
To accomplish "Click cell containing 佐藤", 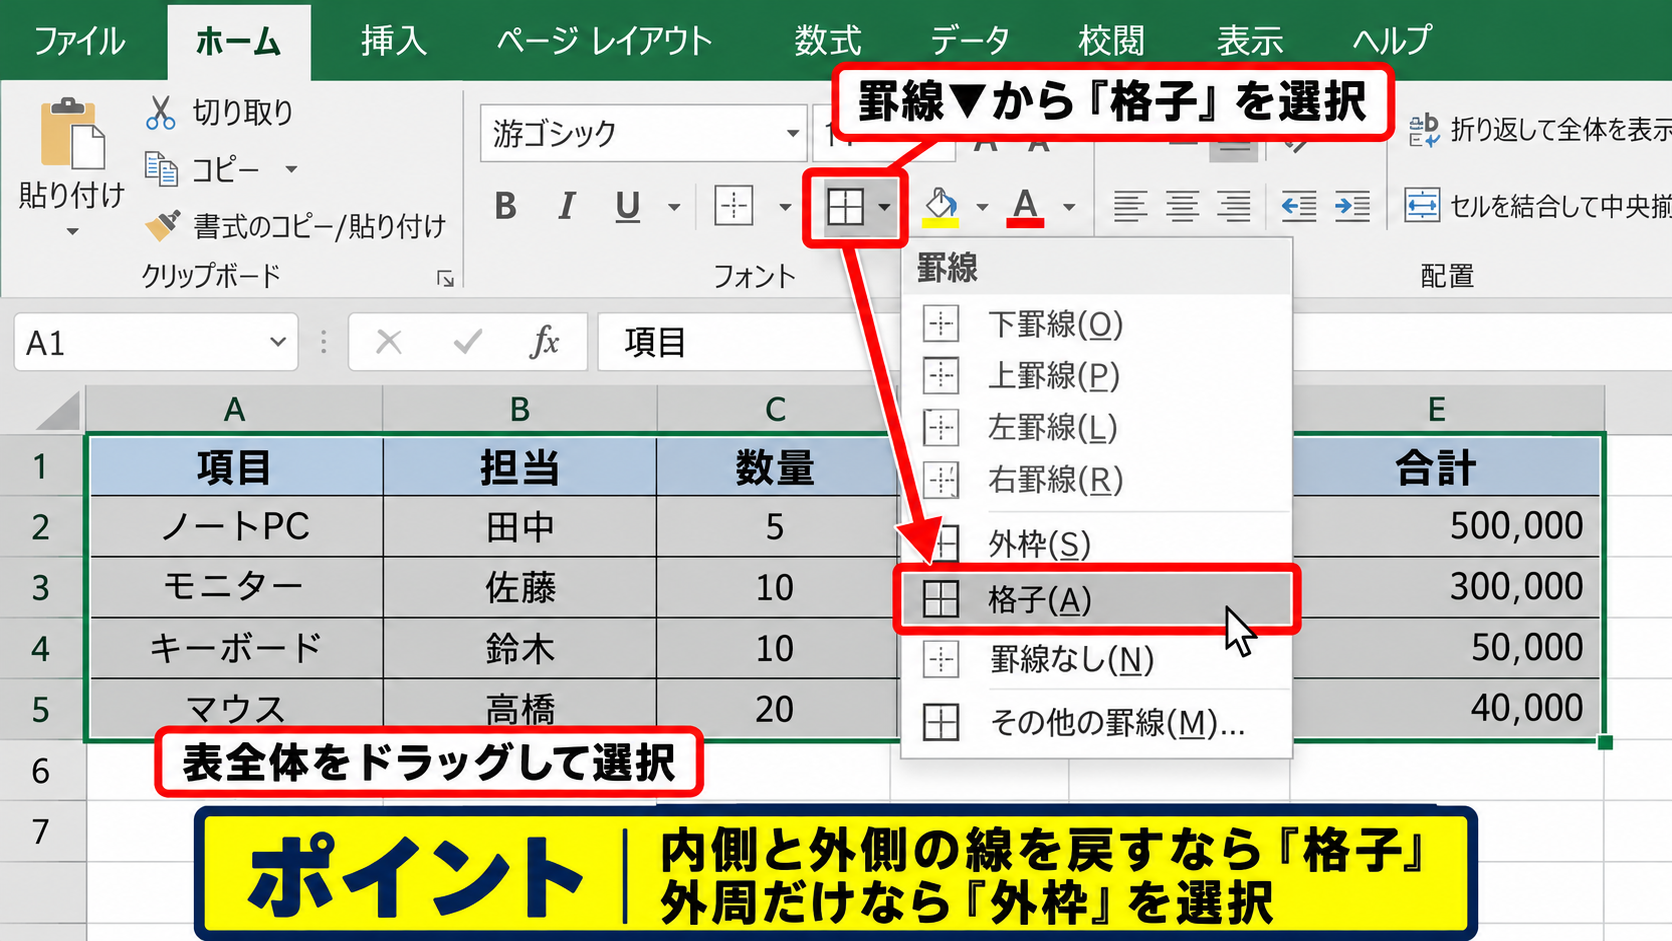I will click(x=520, y=587).
